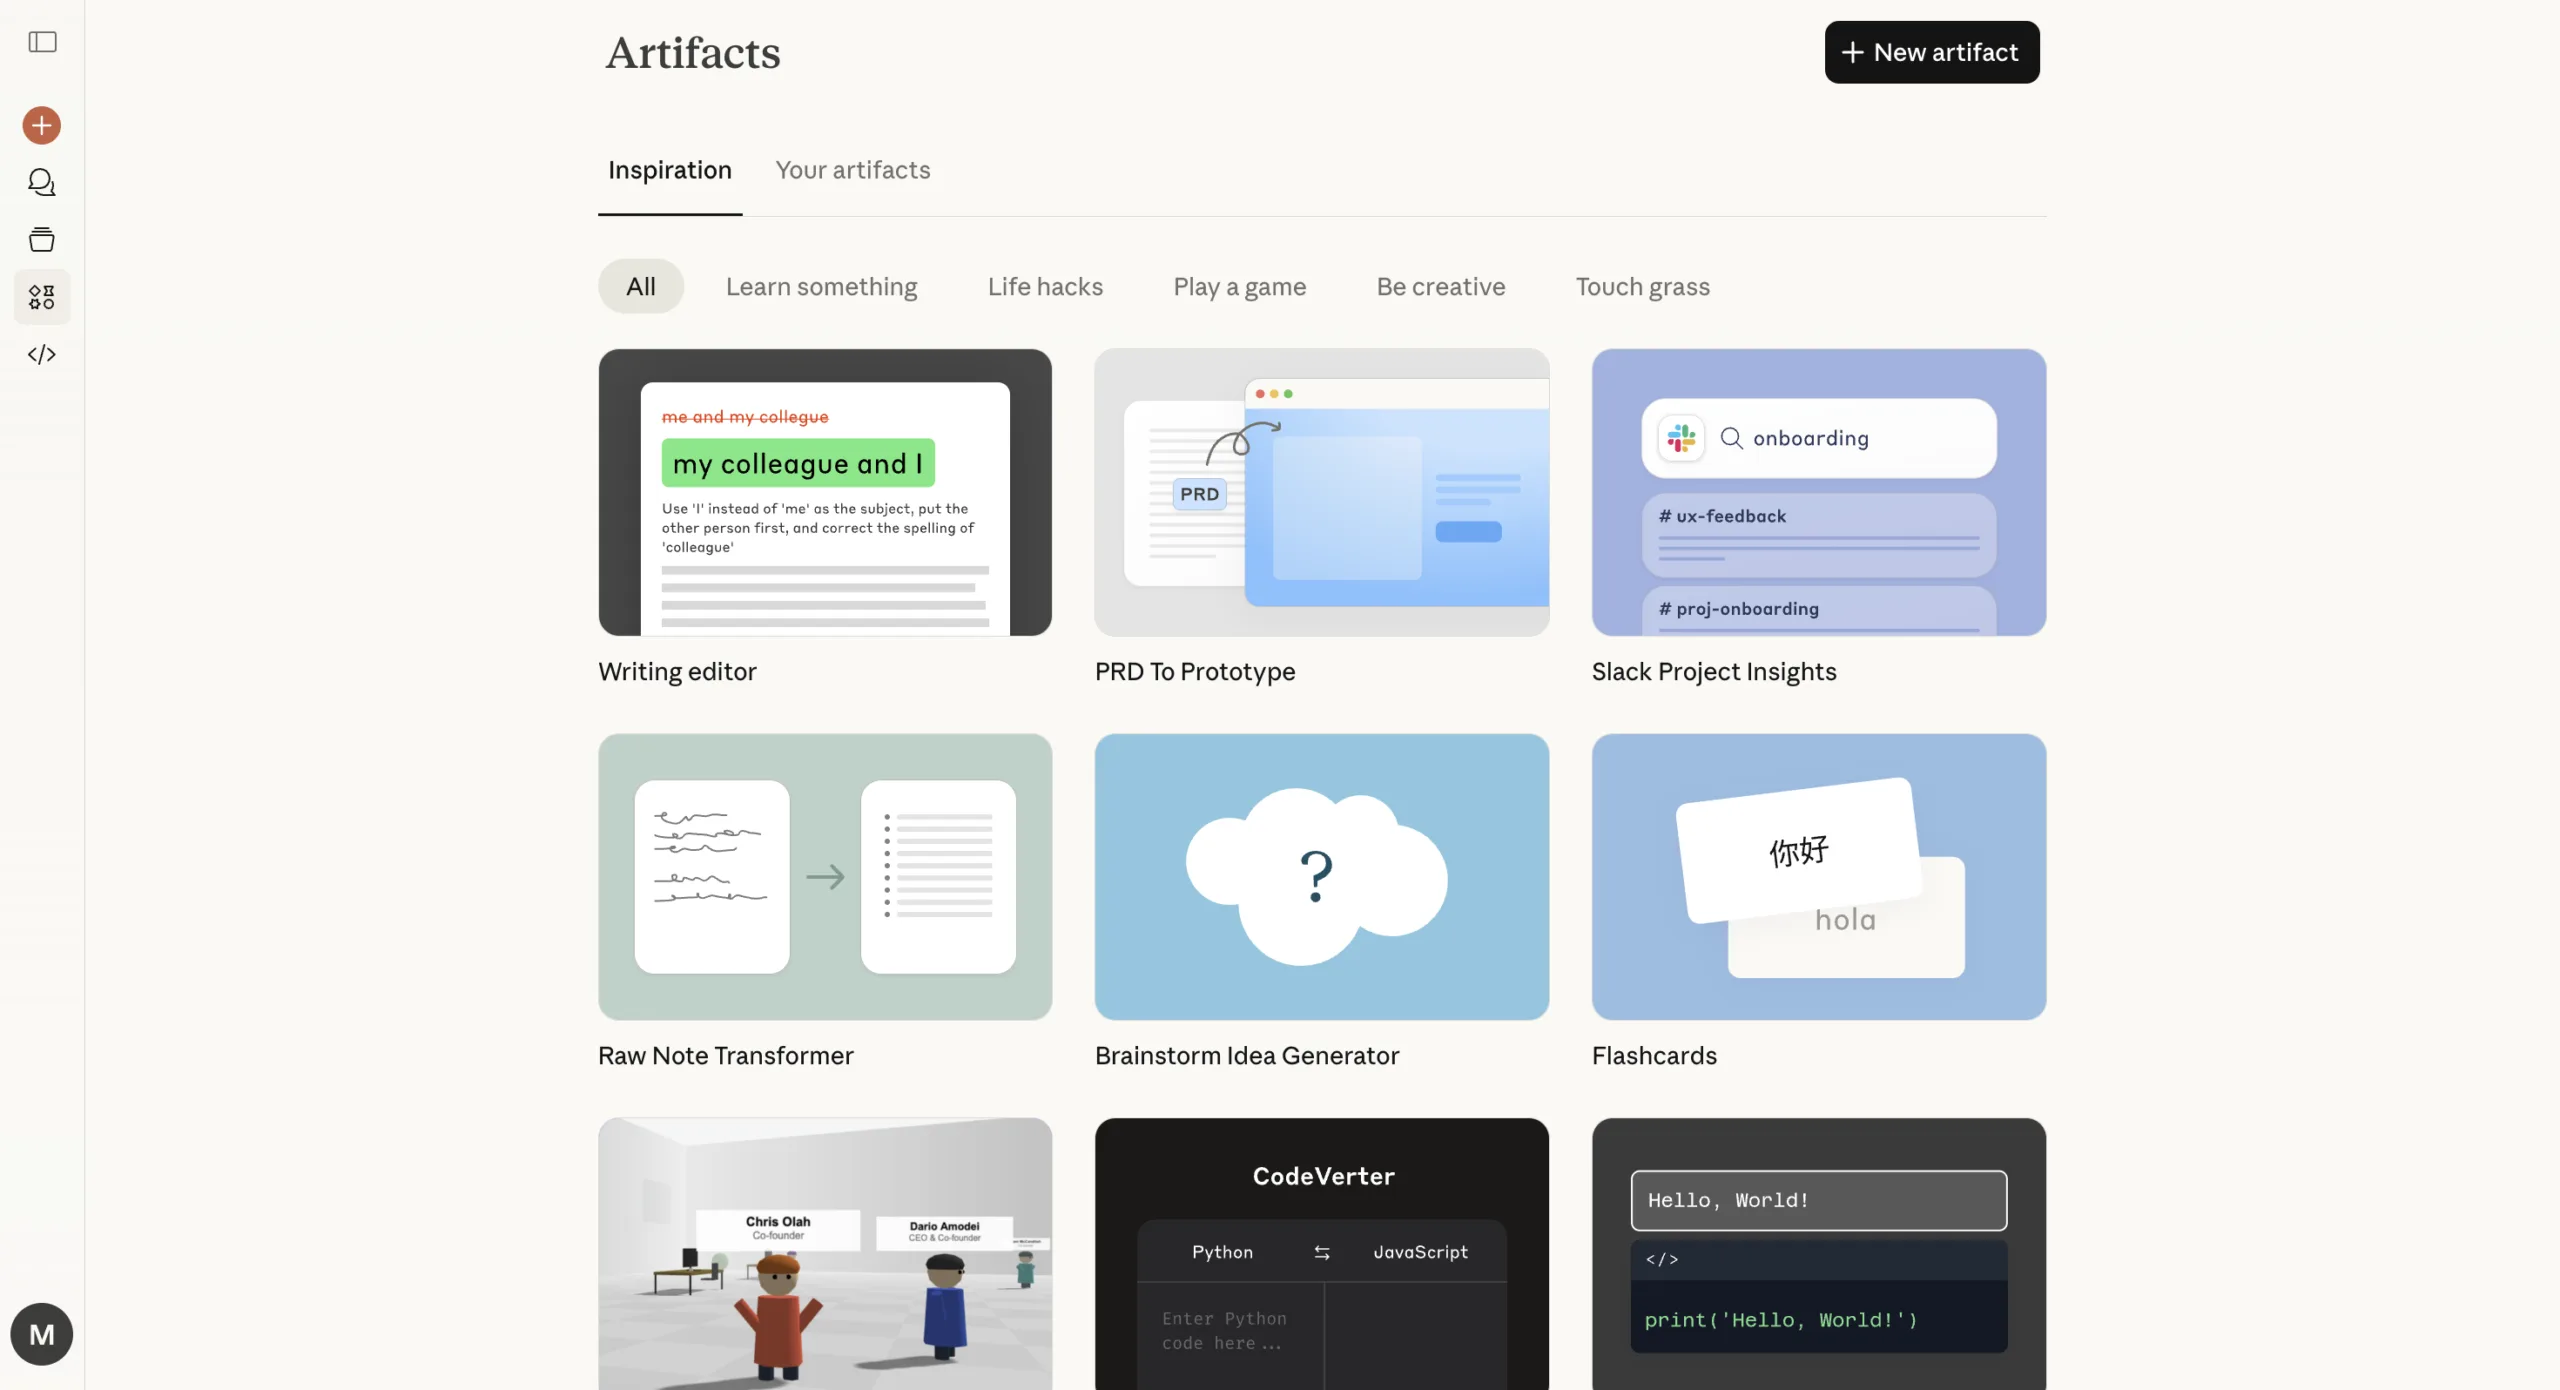Open the chats icon in the sidebar
The image size is (2560, 1390).
coord(42,182)
